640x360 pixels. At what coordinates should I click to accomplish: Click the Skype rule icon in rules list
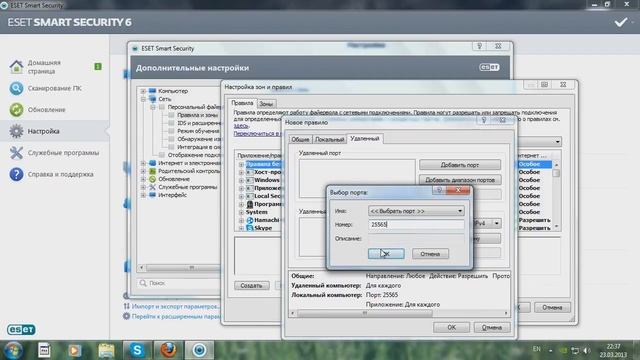point(250,228)
